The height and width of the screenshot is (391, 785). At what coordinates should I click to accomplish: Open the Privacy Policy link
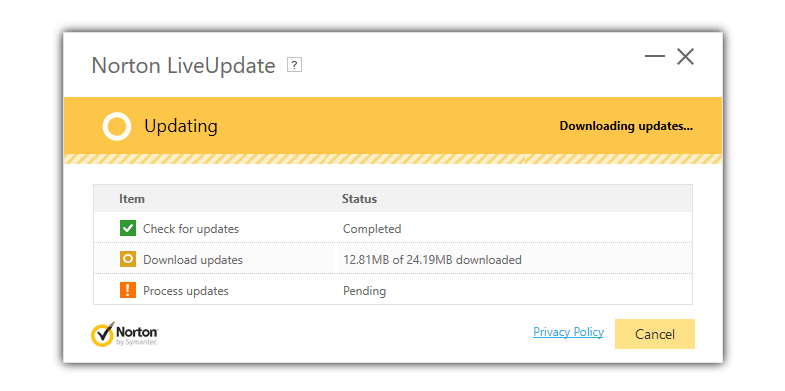click(568, 332)
